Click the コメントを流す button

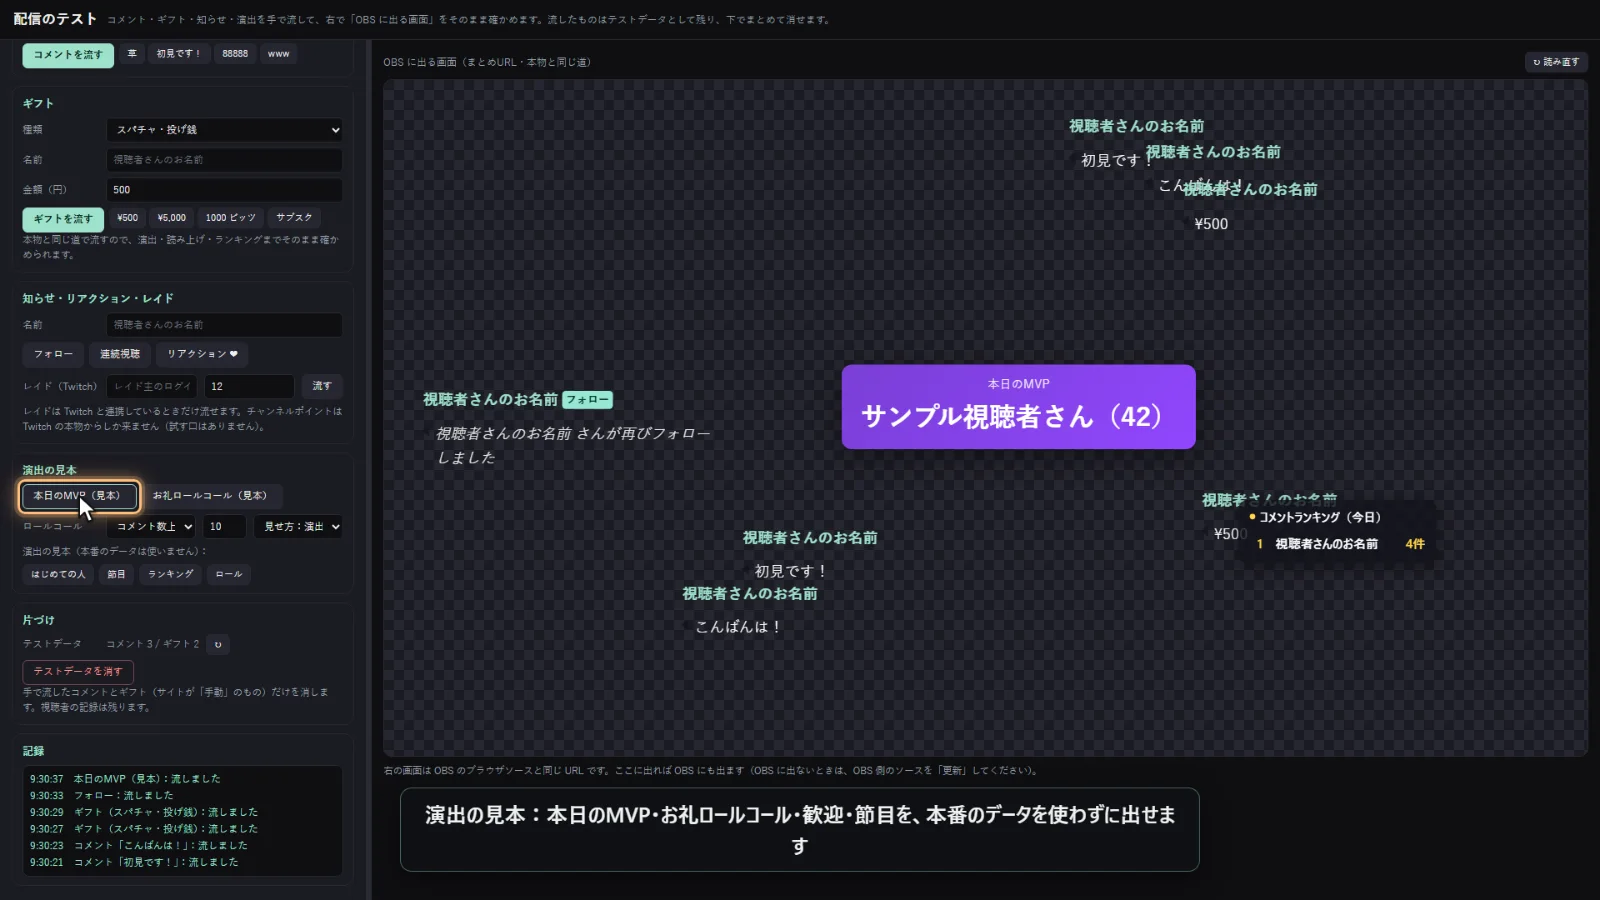point(68,55)
